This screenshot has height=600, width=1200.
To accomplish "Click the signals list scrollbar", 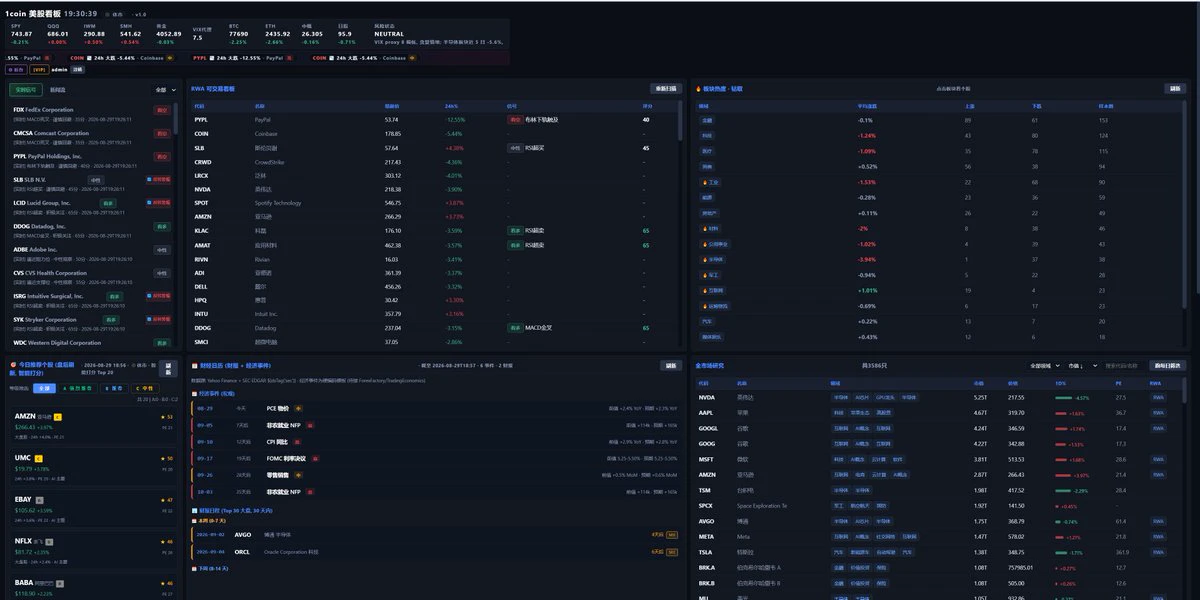I will 177,120.
